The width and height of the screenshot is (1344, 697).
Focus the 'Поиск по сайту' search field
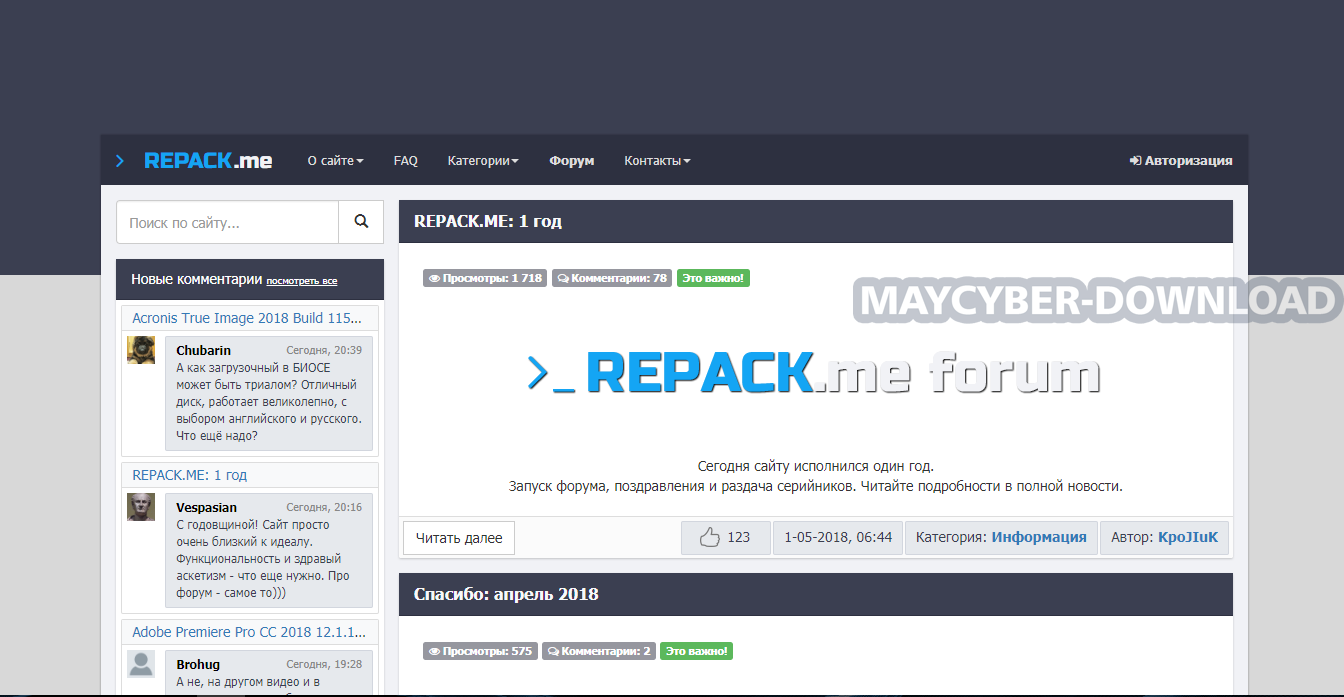click(x=228, y=222)
